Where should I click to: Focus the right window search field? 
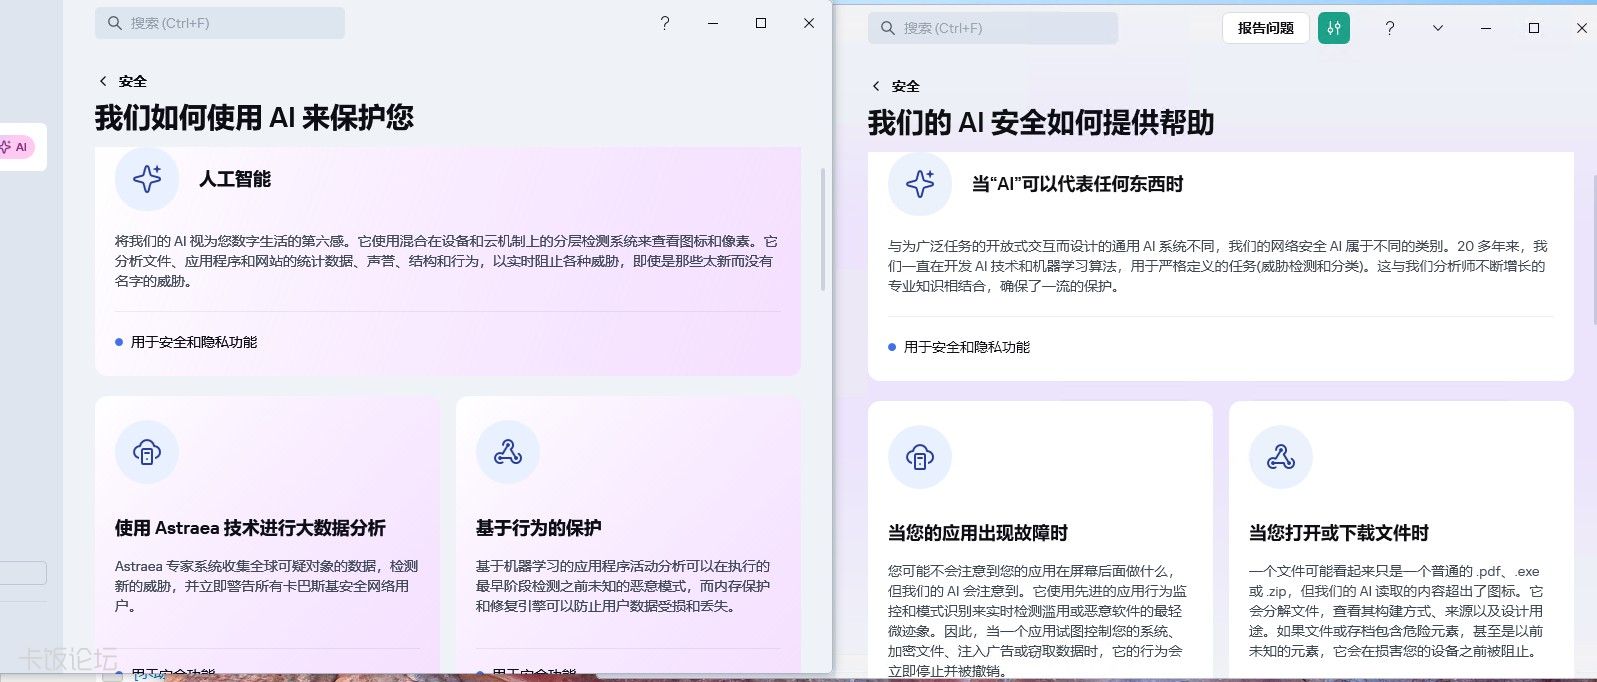993,28
